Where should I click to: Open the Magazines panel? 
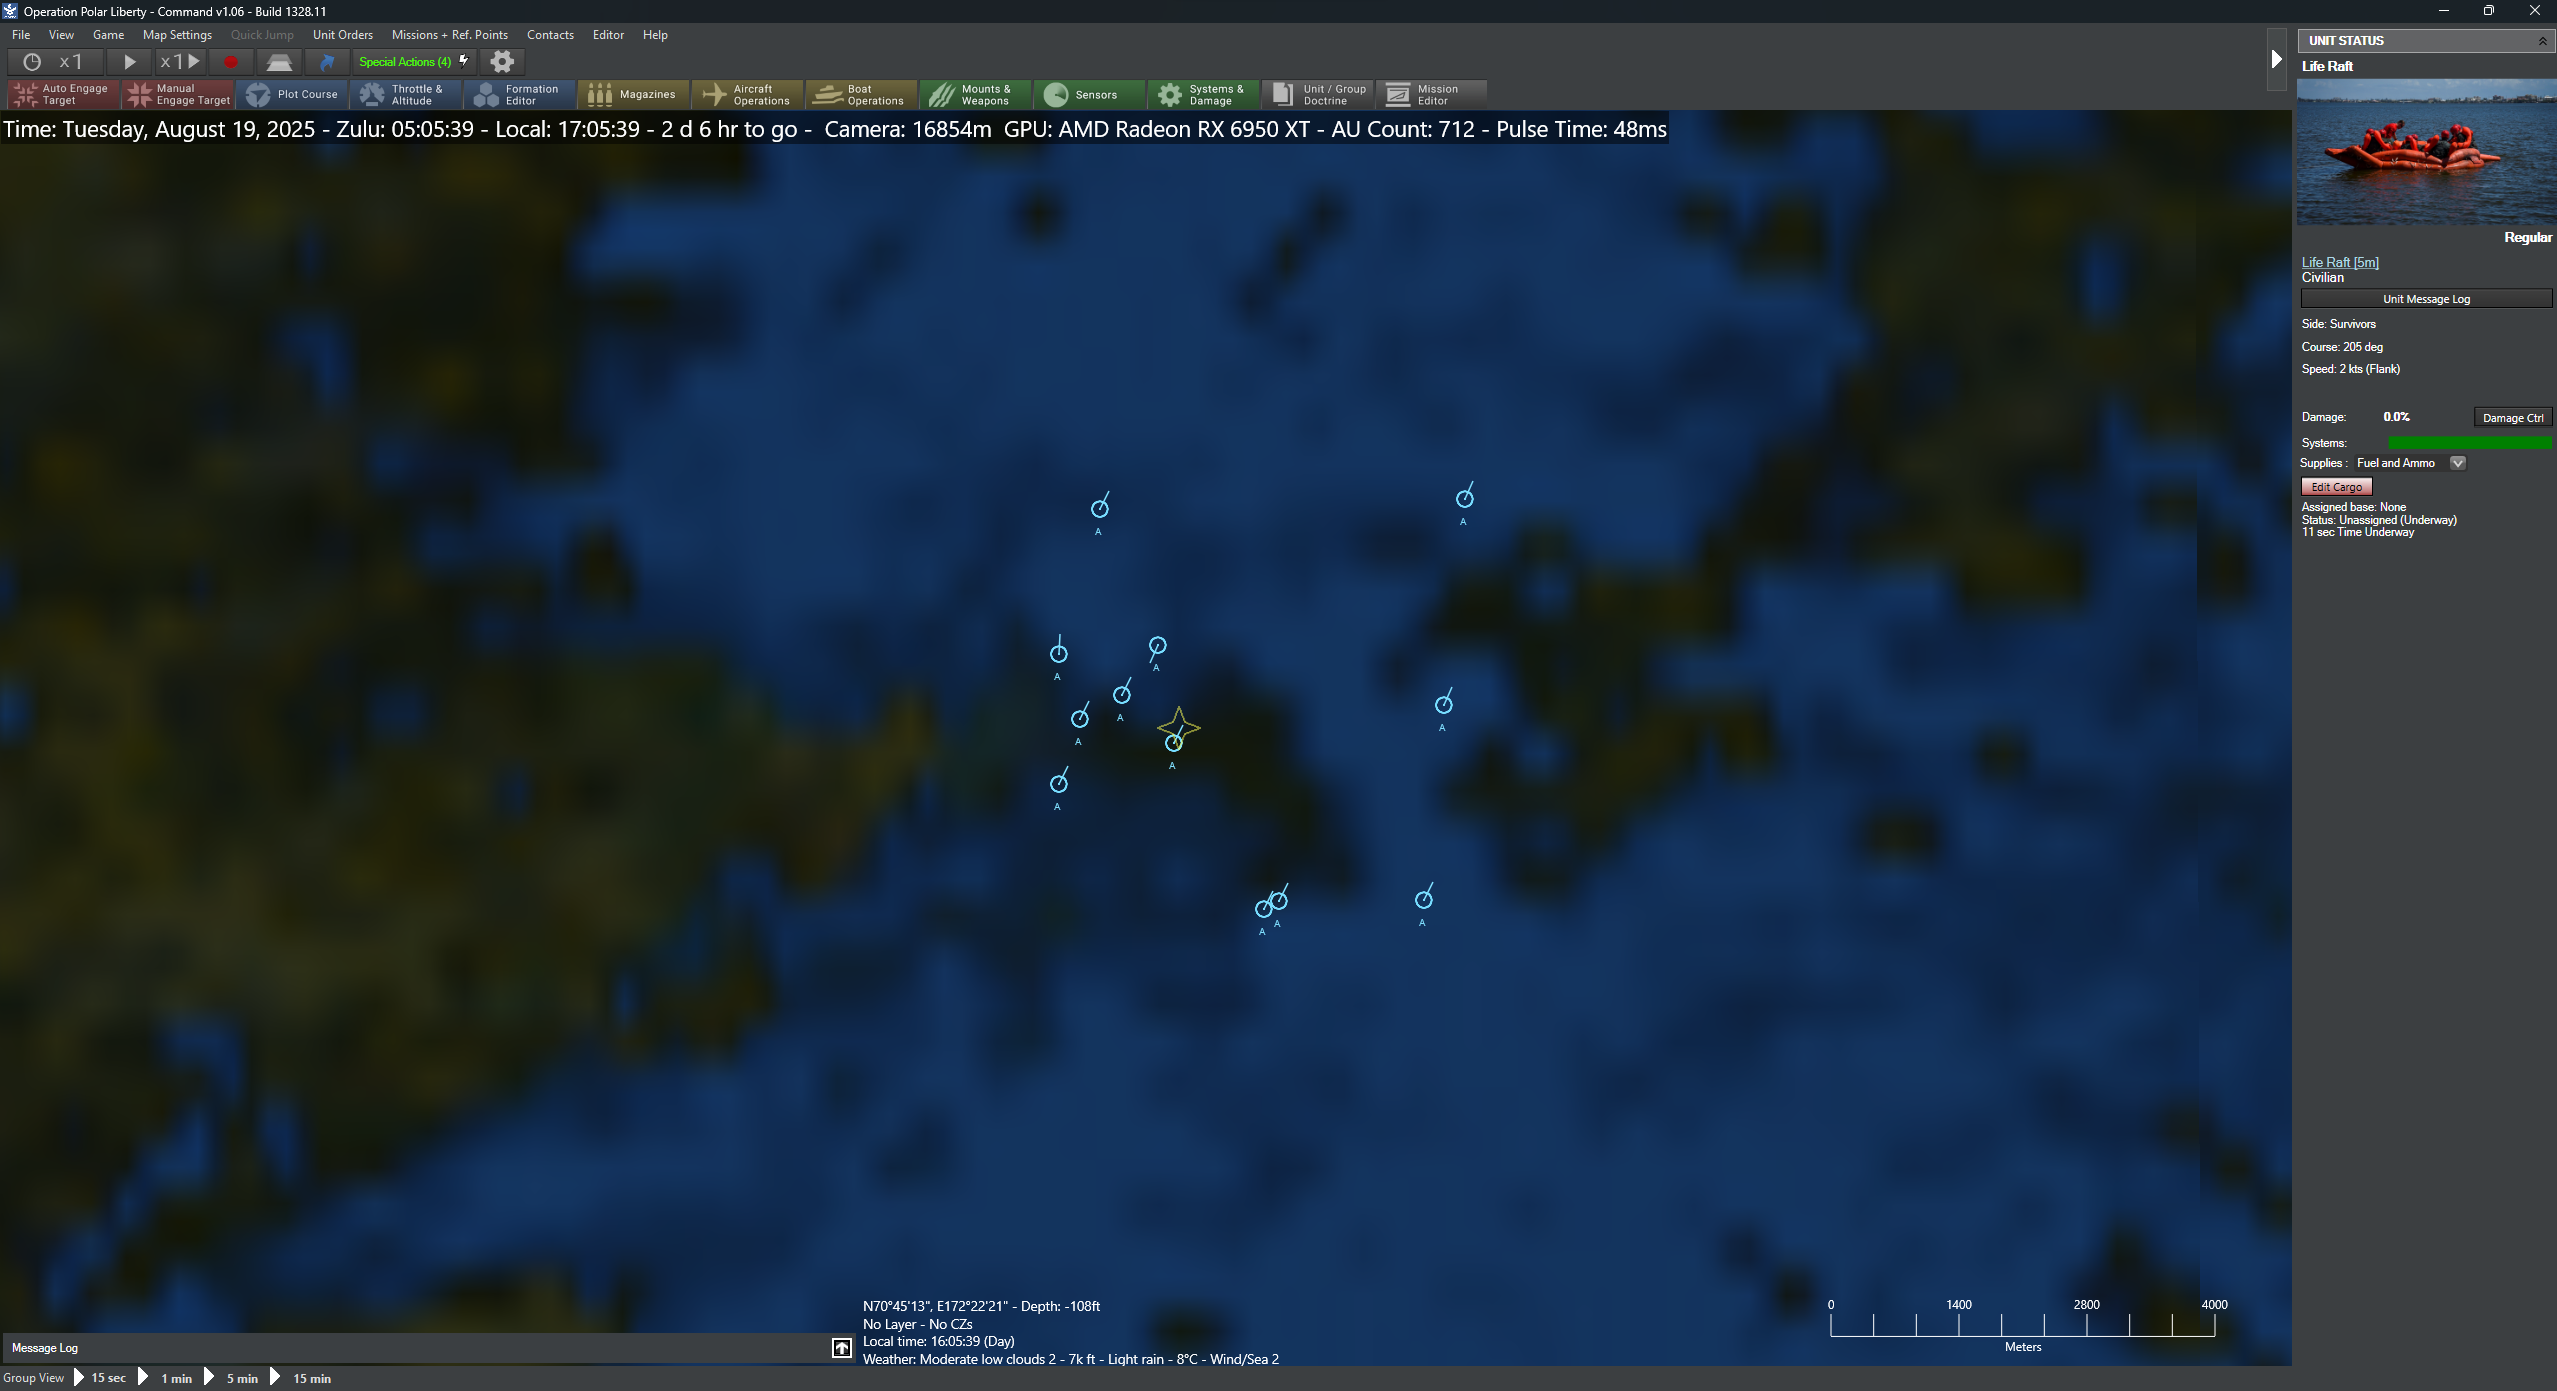tap(633, 94)
